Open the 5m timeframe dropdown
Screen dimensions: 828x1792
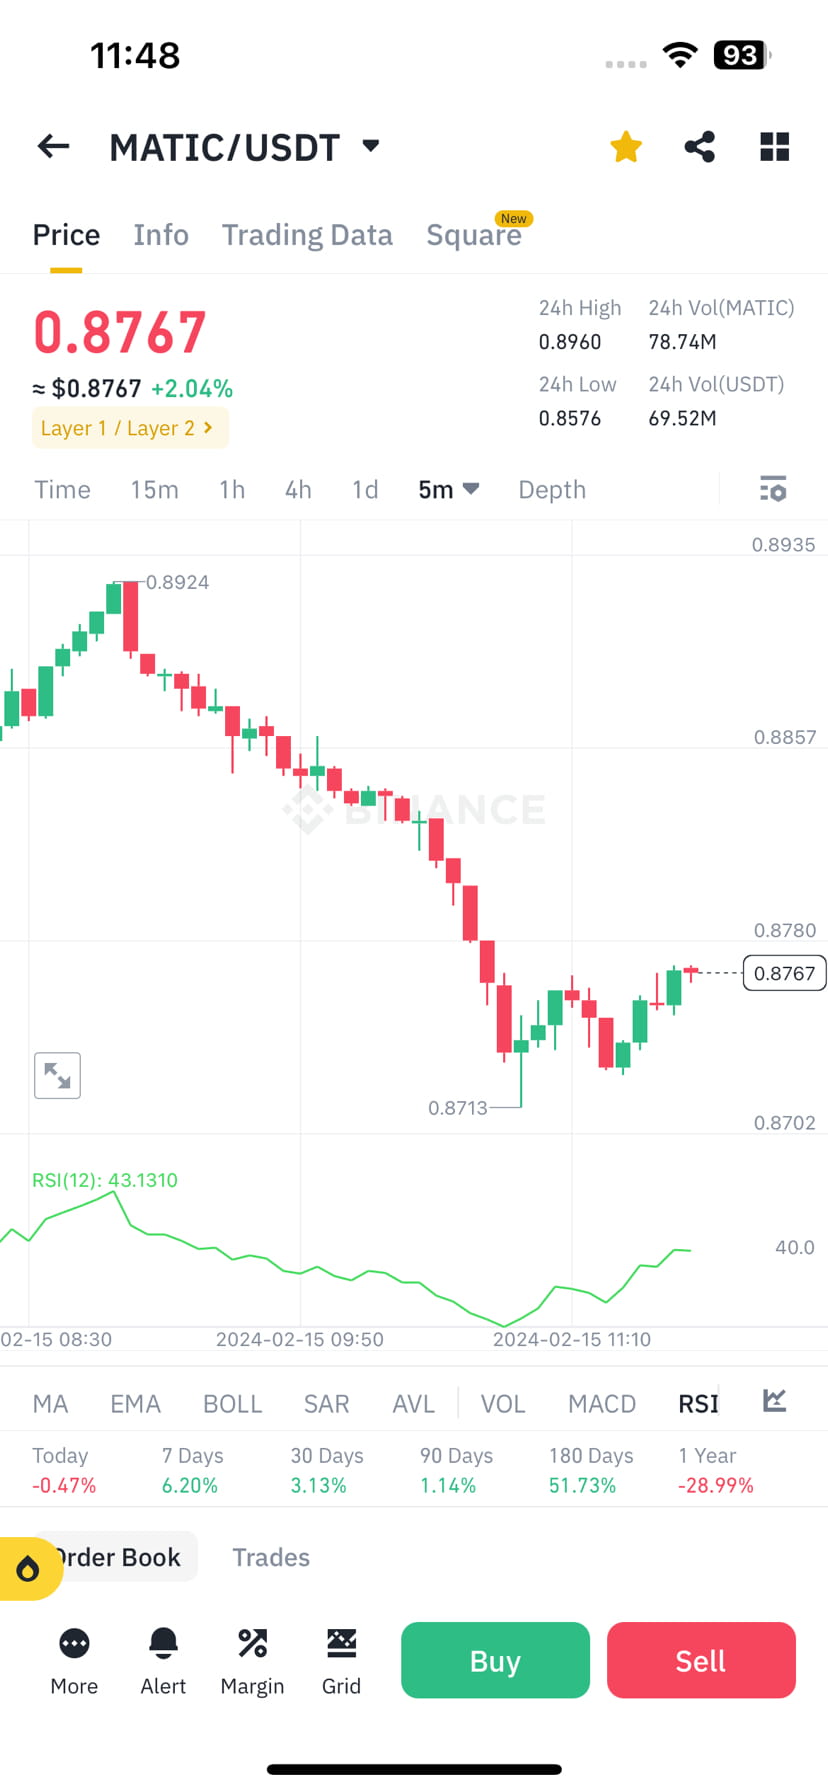point(447,489)
